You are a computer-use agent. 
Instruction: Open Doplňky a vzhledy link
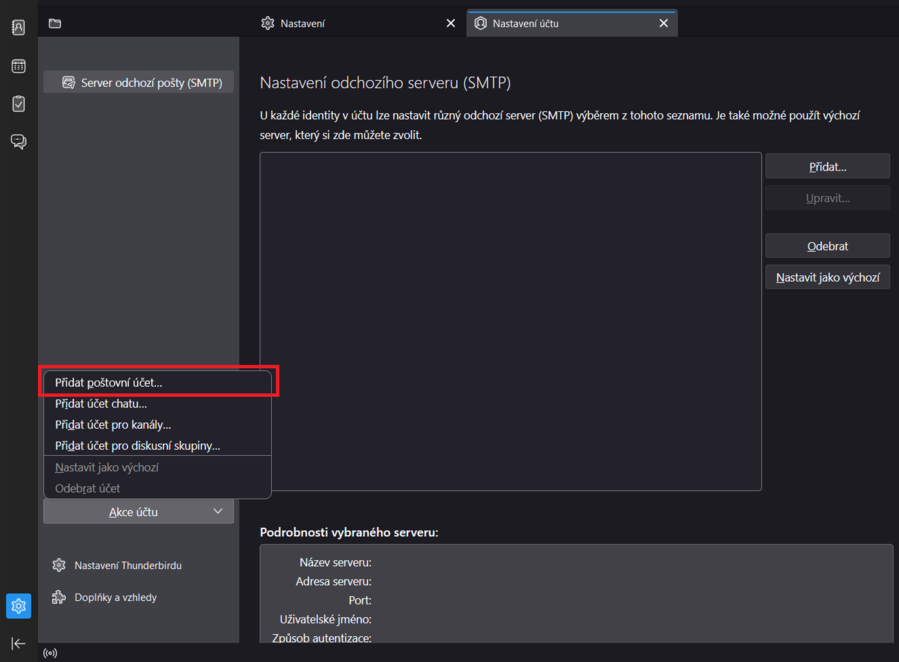(x=115, y=598)
